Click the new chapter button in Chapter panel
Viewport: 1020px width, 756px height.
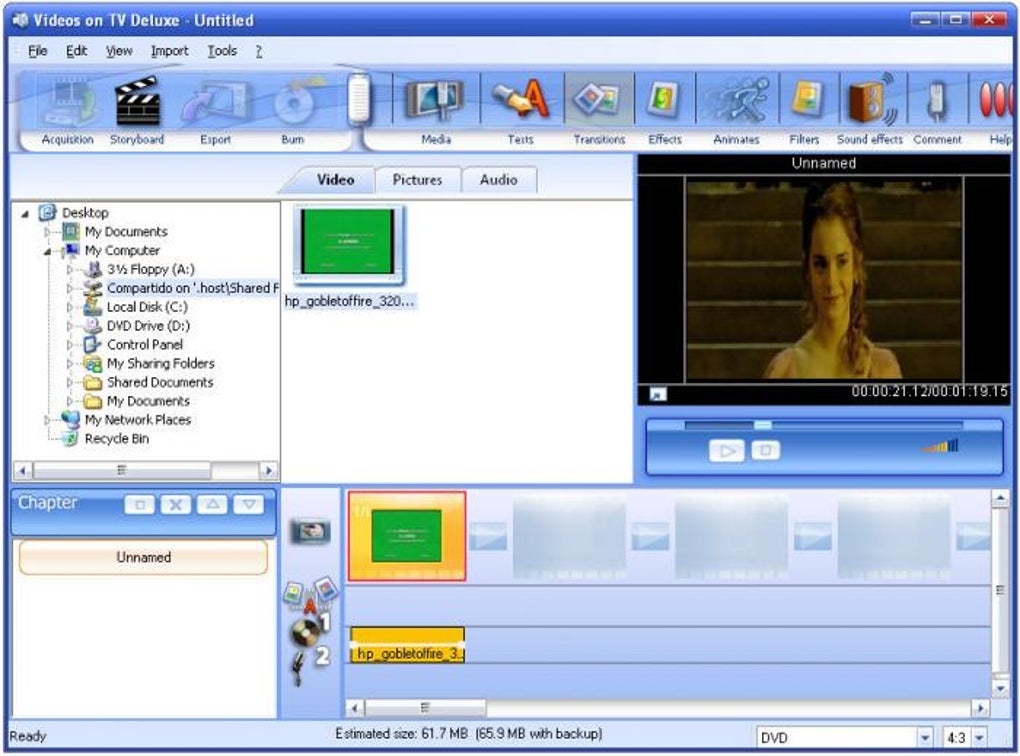click(139, 504)
